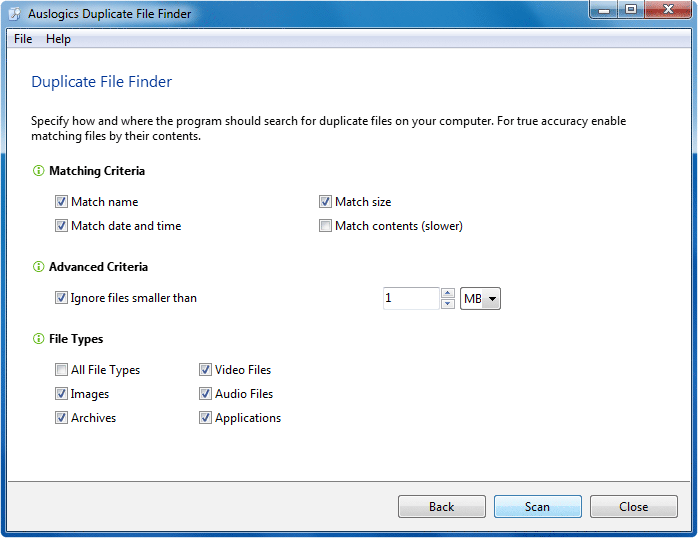The height and width of the screenshot is (538, 698).
Task: Open the MB size unit dropdown
Action: coord(492,299)
